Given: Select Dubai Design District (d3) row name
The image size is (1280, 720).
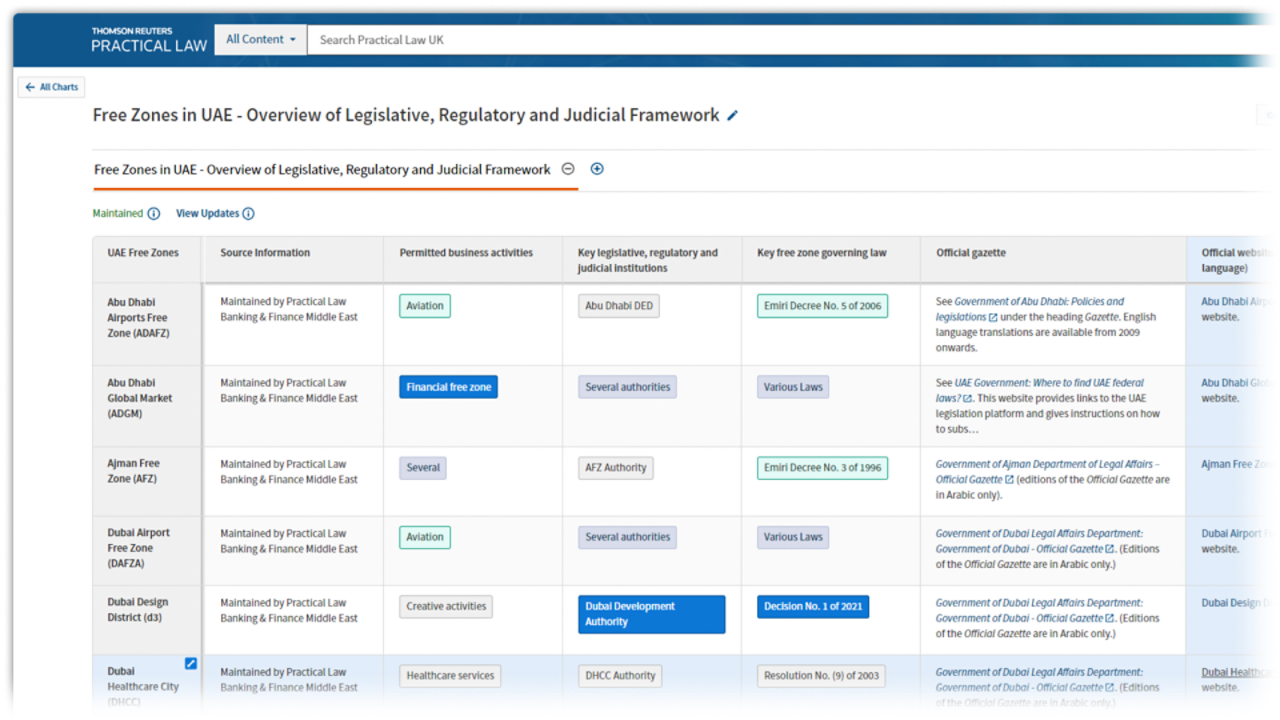Looking at the screenshot, I should [x=138, y=610].
